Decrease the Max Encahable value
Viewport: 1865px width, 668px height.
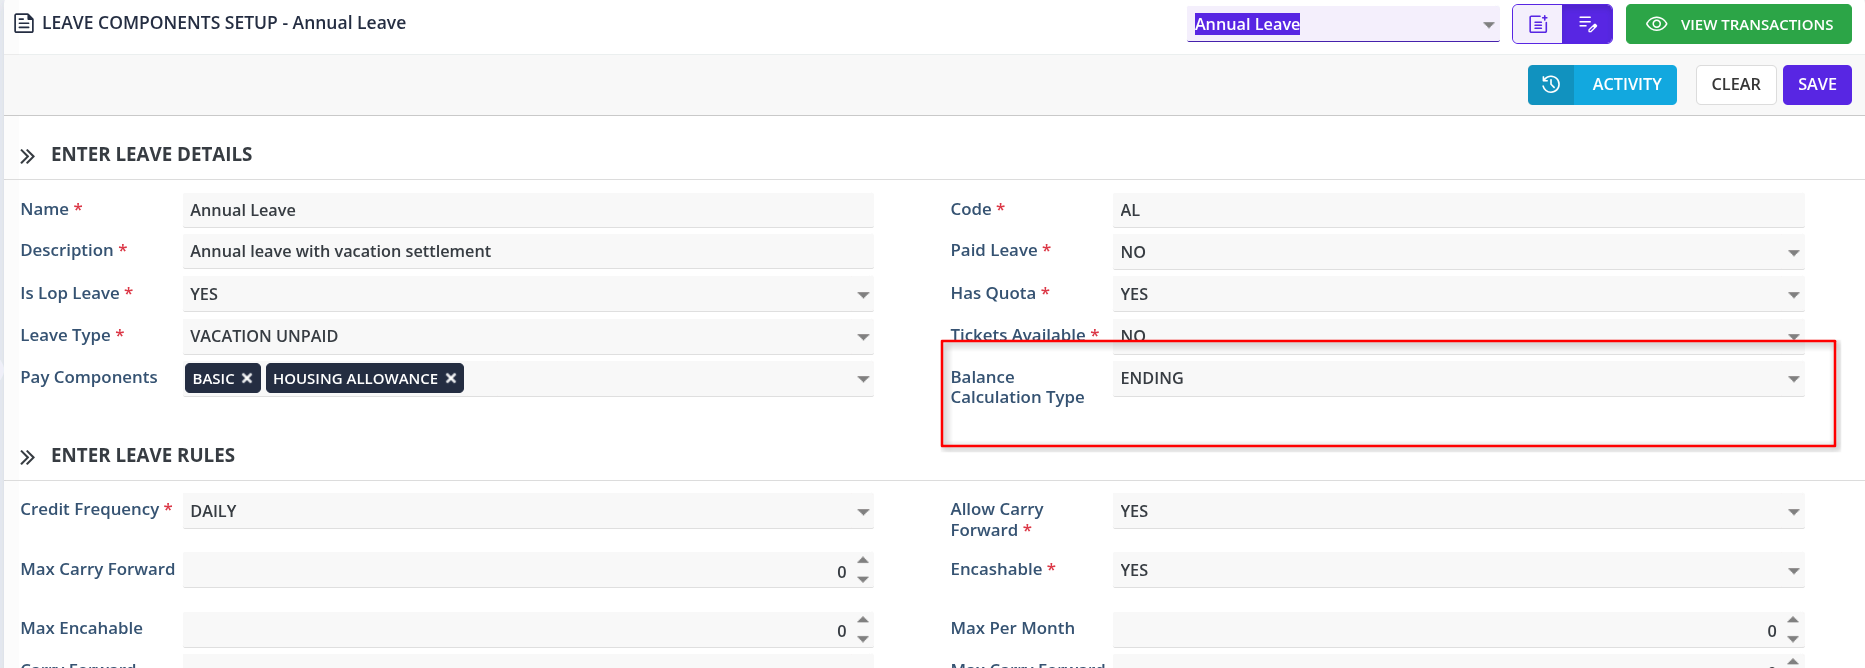(x=863, y=639)
